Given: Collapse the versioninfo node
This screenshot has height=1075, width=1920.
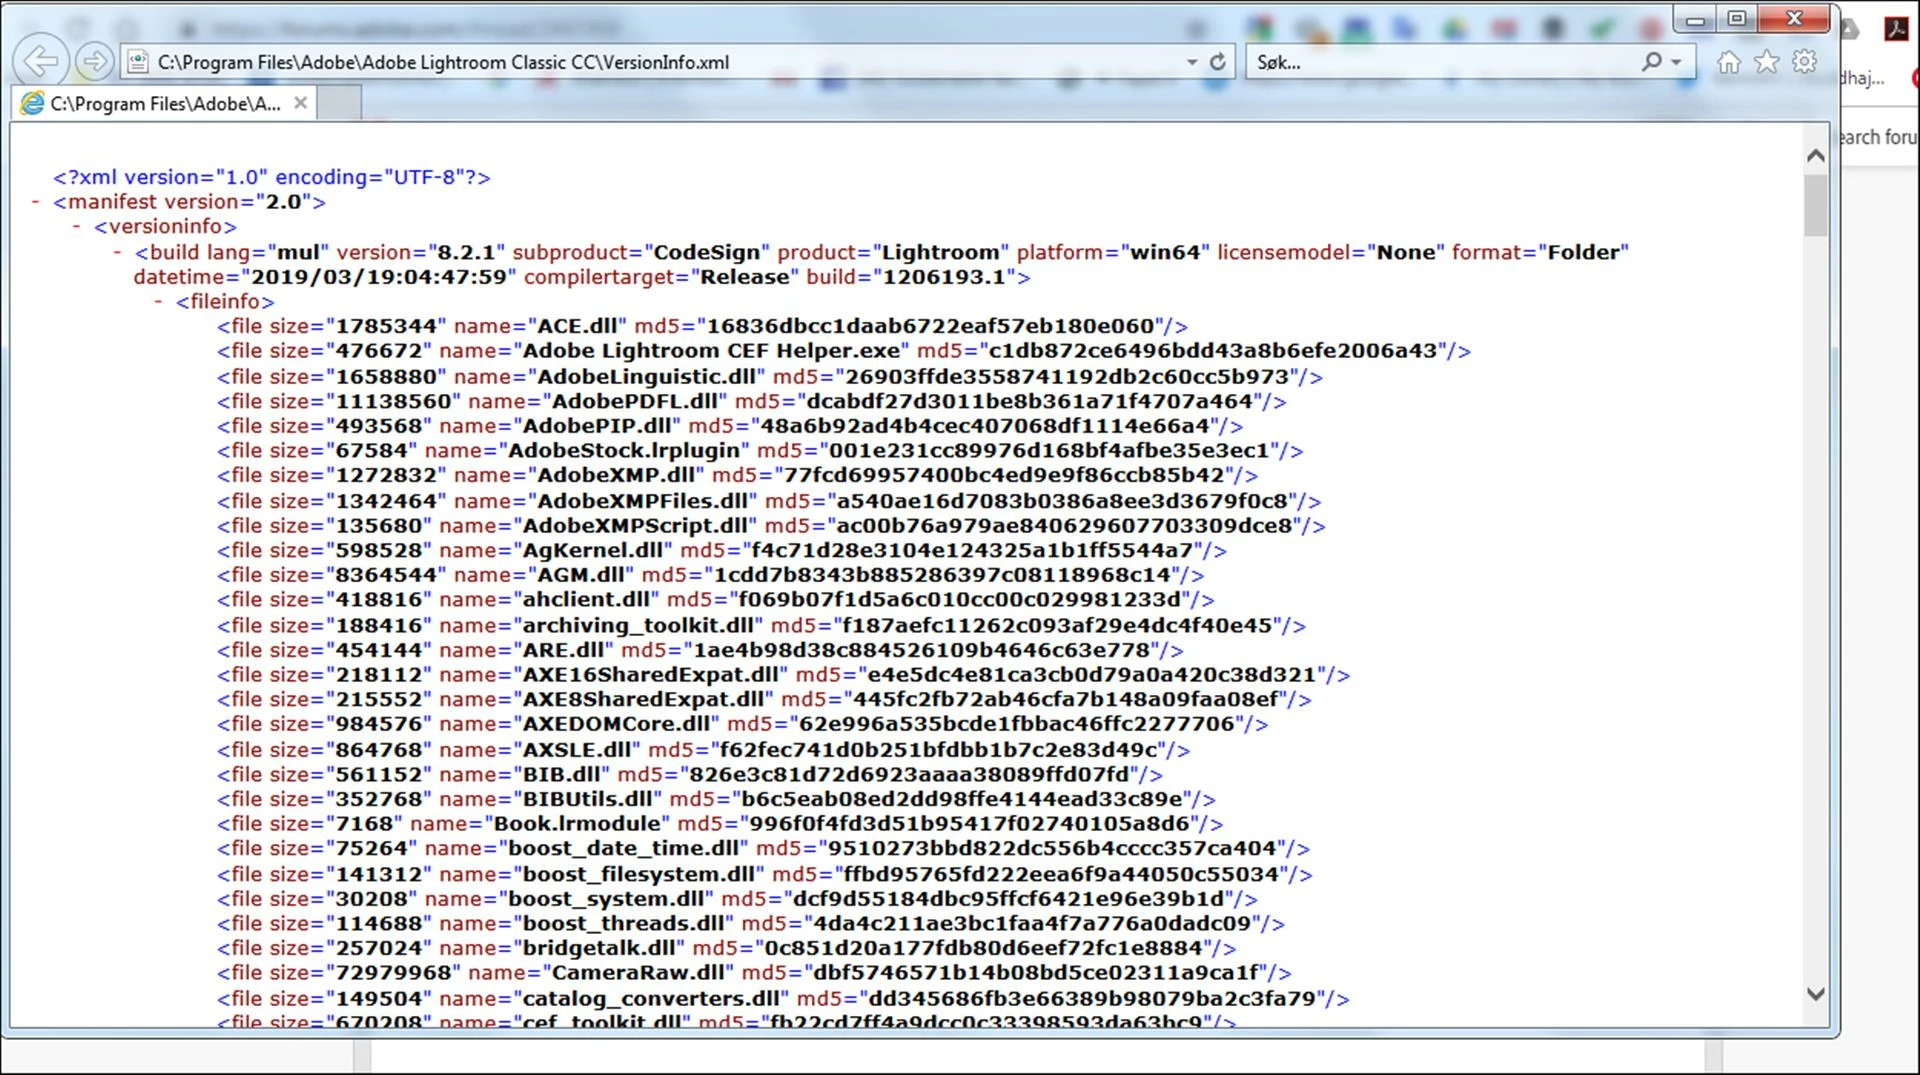Looking at the screenshot, I should 76,227.
